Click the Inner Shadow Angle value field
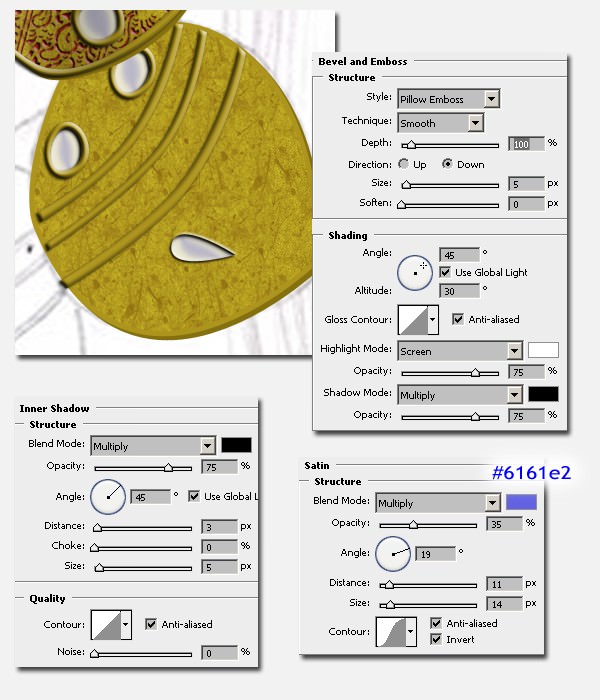The height and width of the screenshot is (700, 600). point(150,497)
